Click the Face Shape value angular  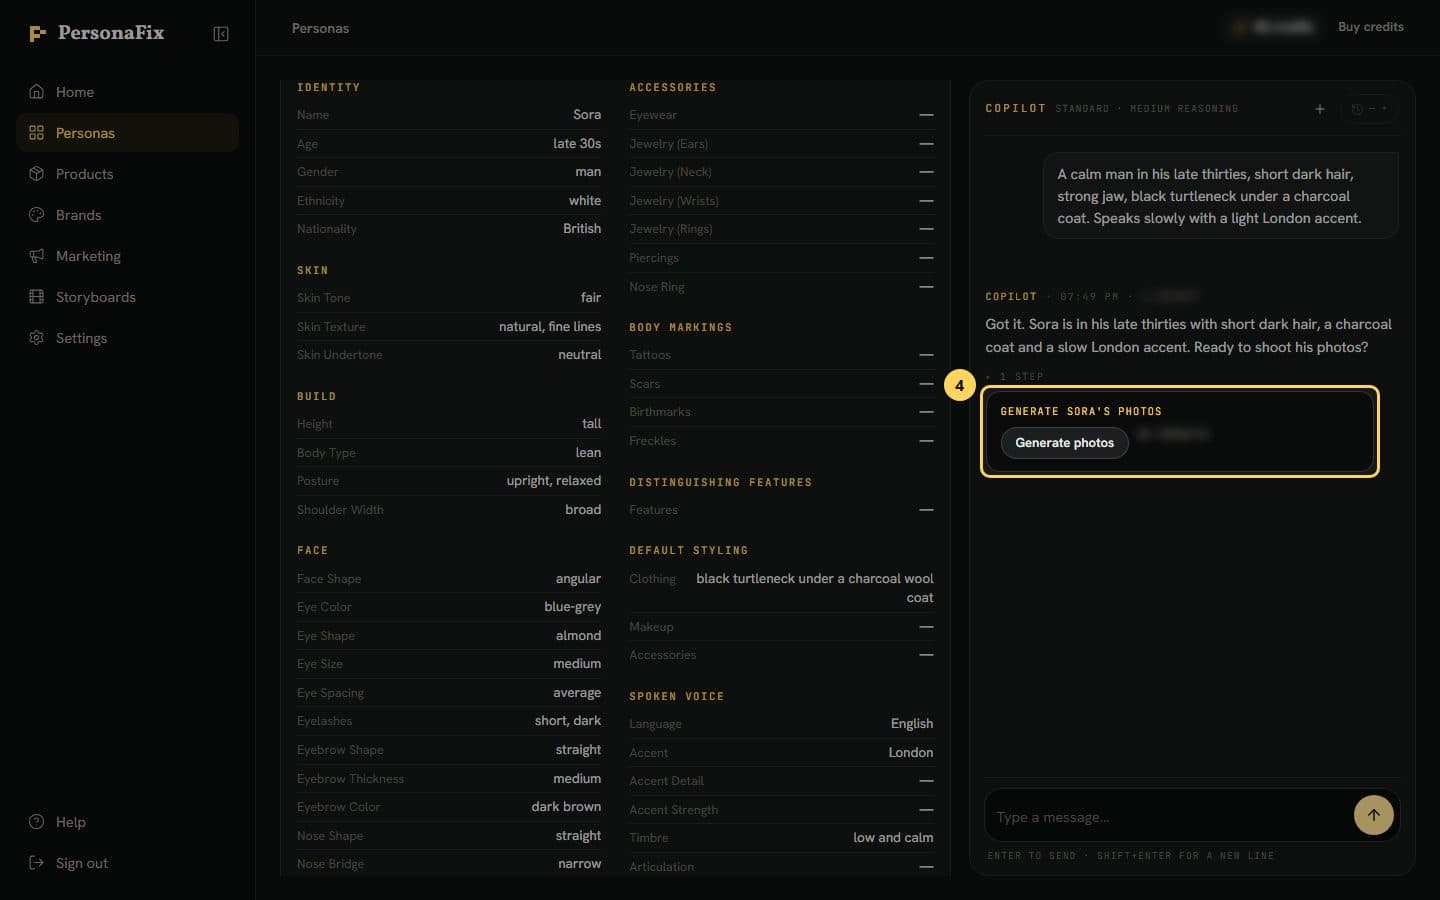click(x=578, y=579)
